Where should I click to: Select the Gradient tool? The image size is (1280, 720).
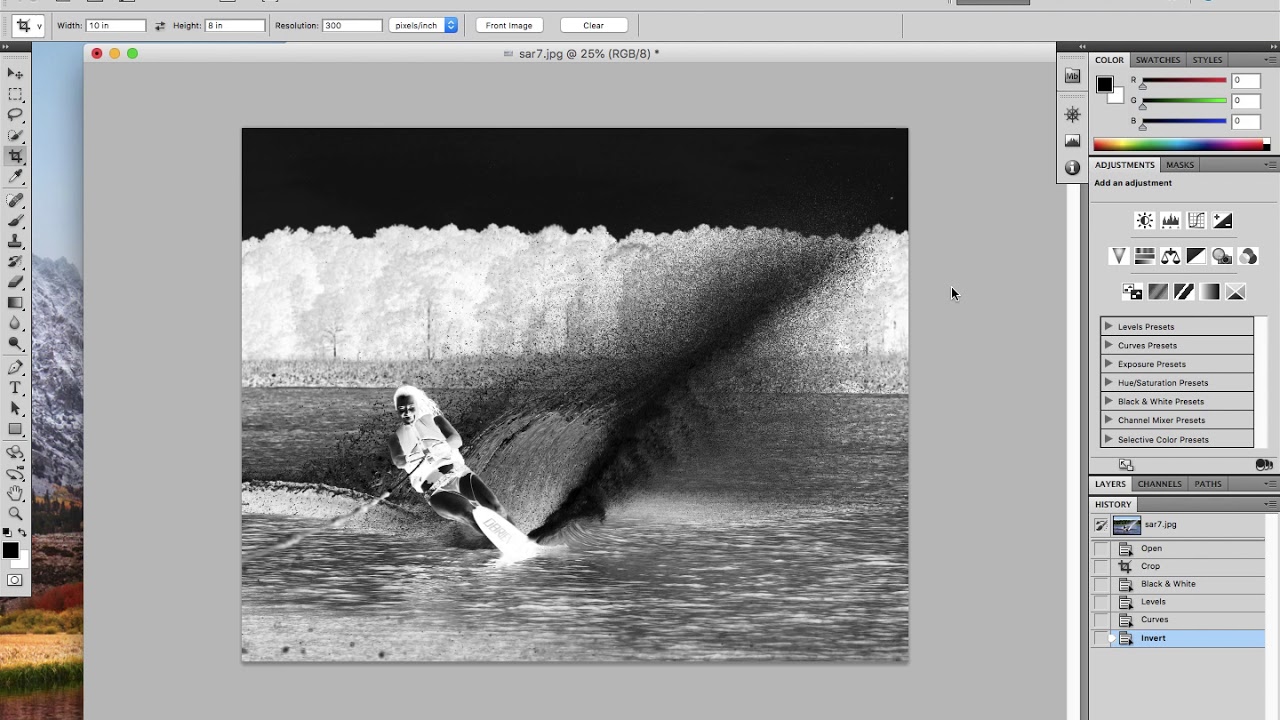click(15, 303)
